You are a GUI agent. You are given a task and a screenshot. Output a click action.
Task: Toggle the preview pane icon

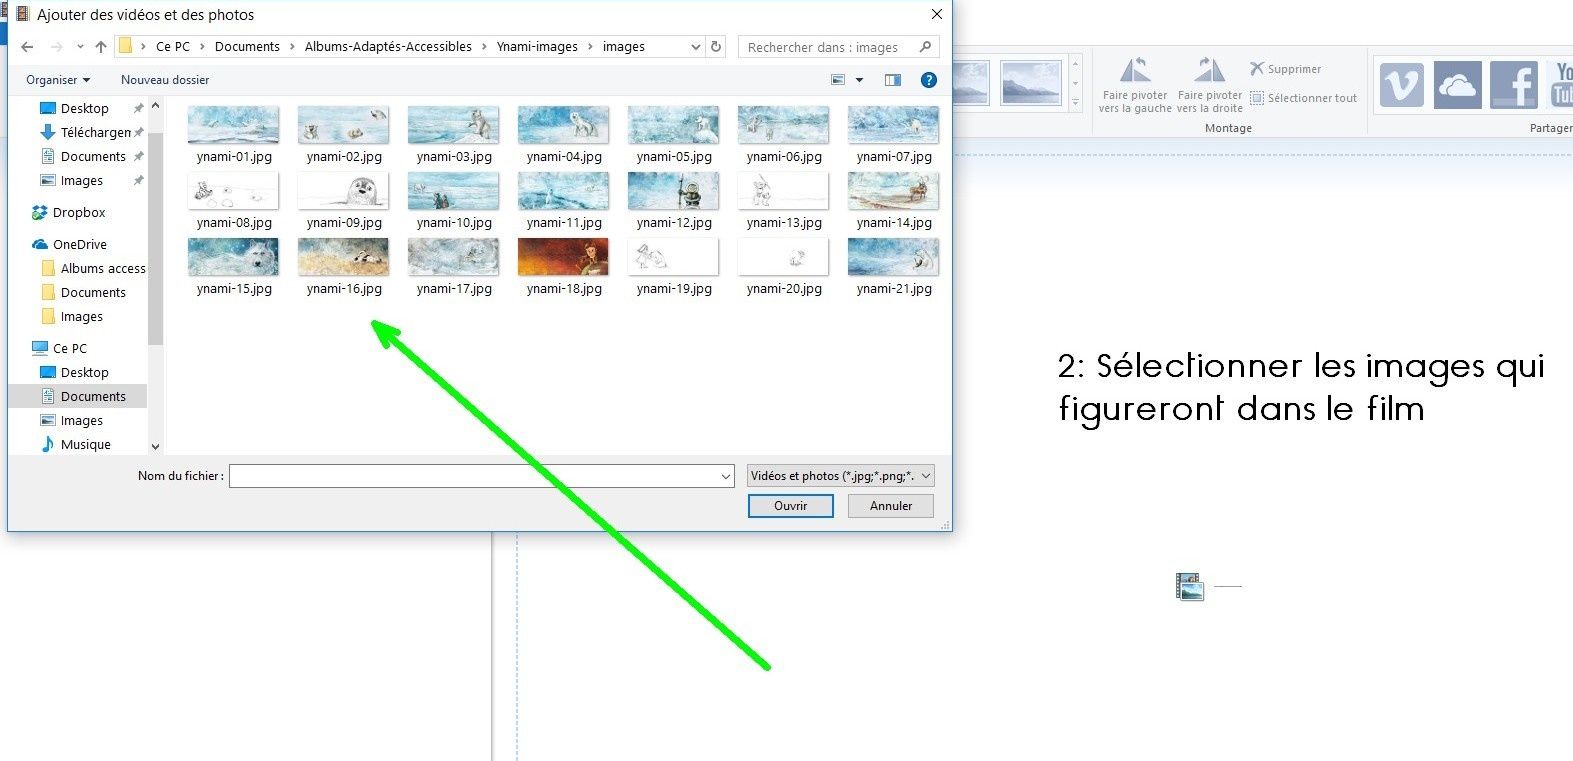click(x=893, y=80)
